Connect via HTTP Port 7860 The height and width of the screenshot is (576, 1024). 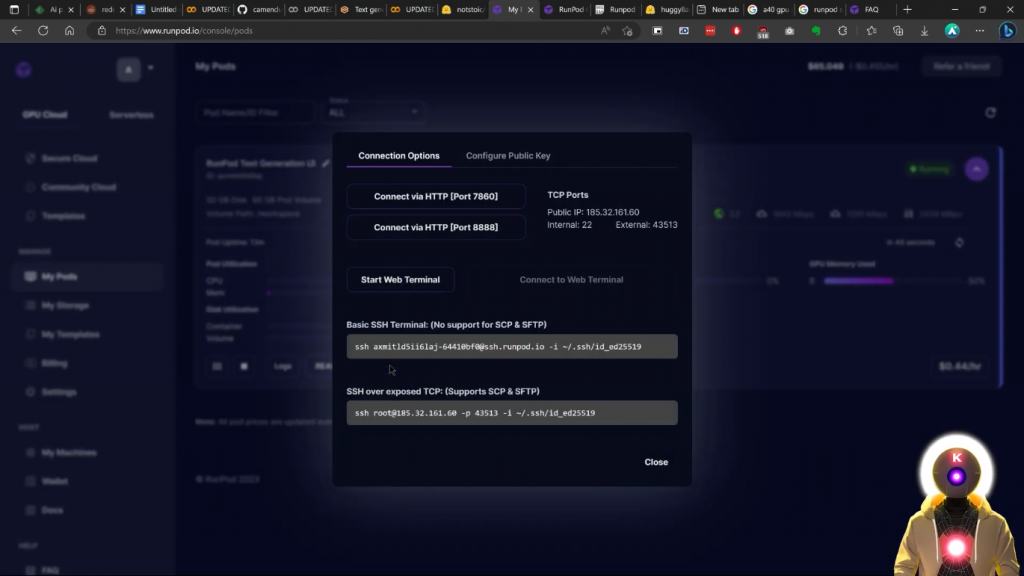pyautogui.click(x=436, y=196)
